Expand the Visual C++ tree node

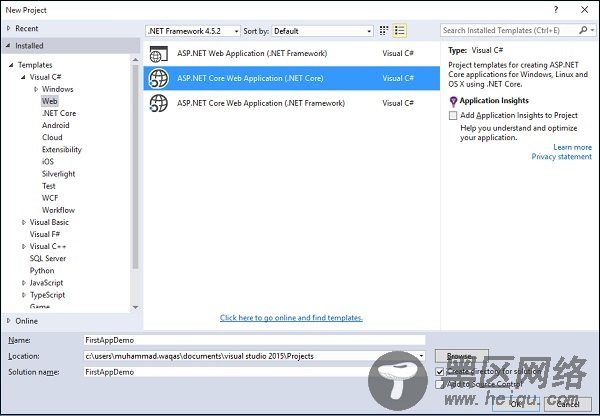coord(24,246)
